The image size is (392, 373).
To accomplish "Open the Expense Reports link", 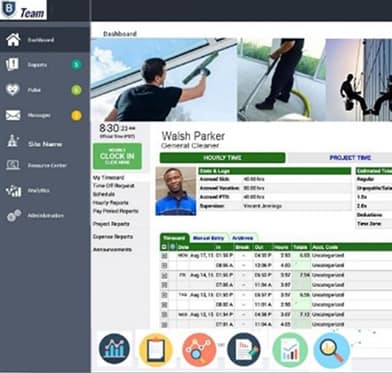I will [x=113, y=236].
